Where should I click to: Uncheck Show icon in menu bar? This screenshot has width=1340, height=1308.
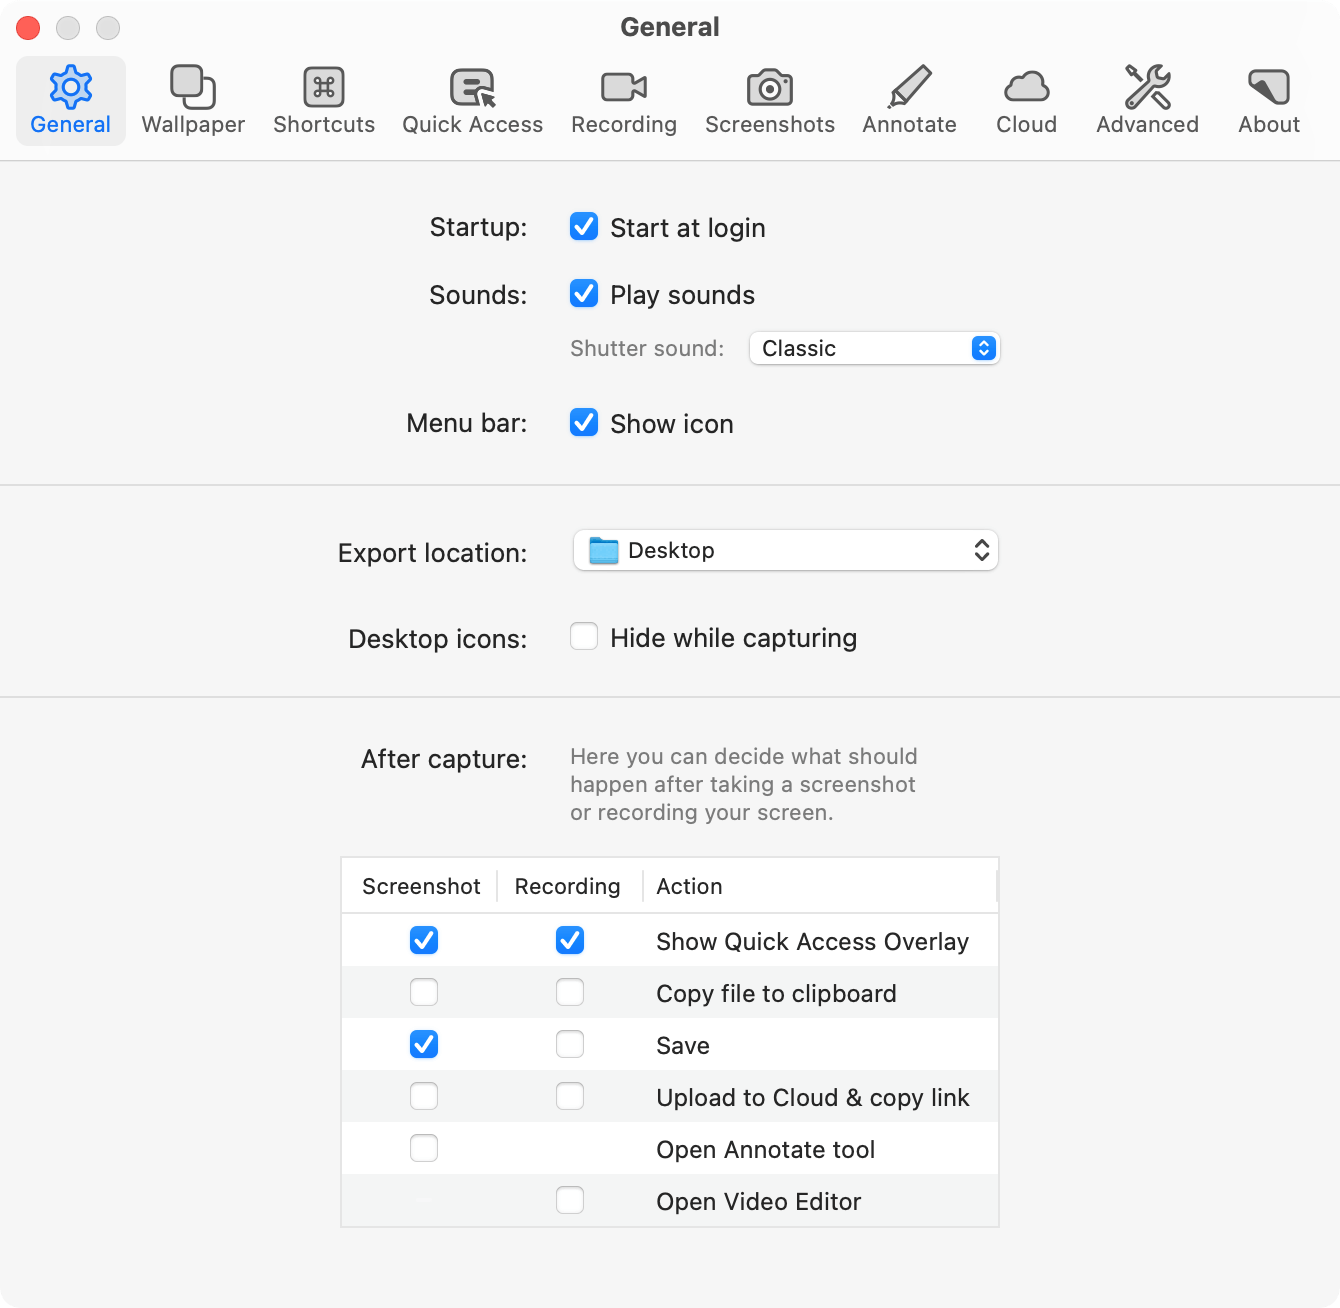[584, 423]
